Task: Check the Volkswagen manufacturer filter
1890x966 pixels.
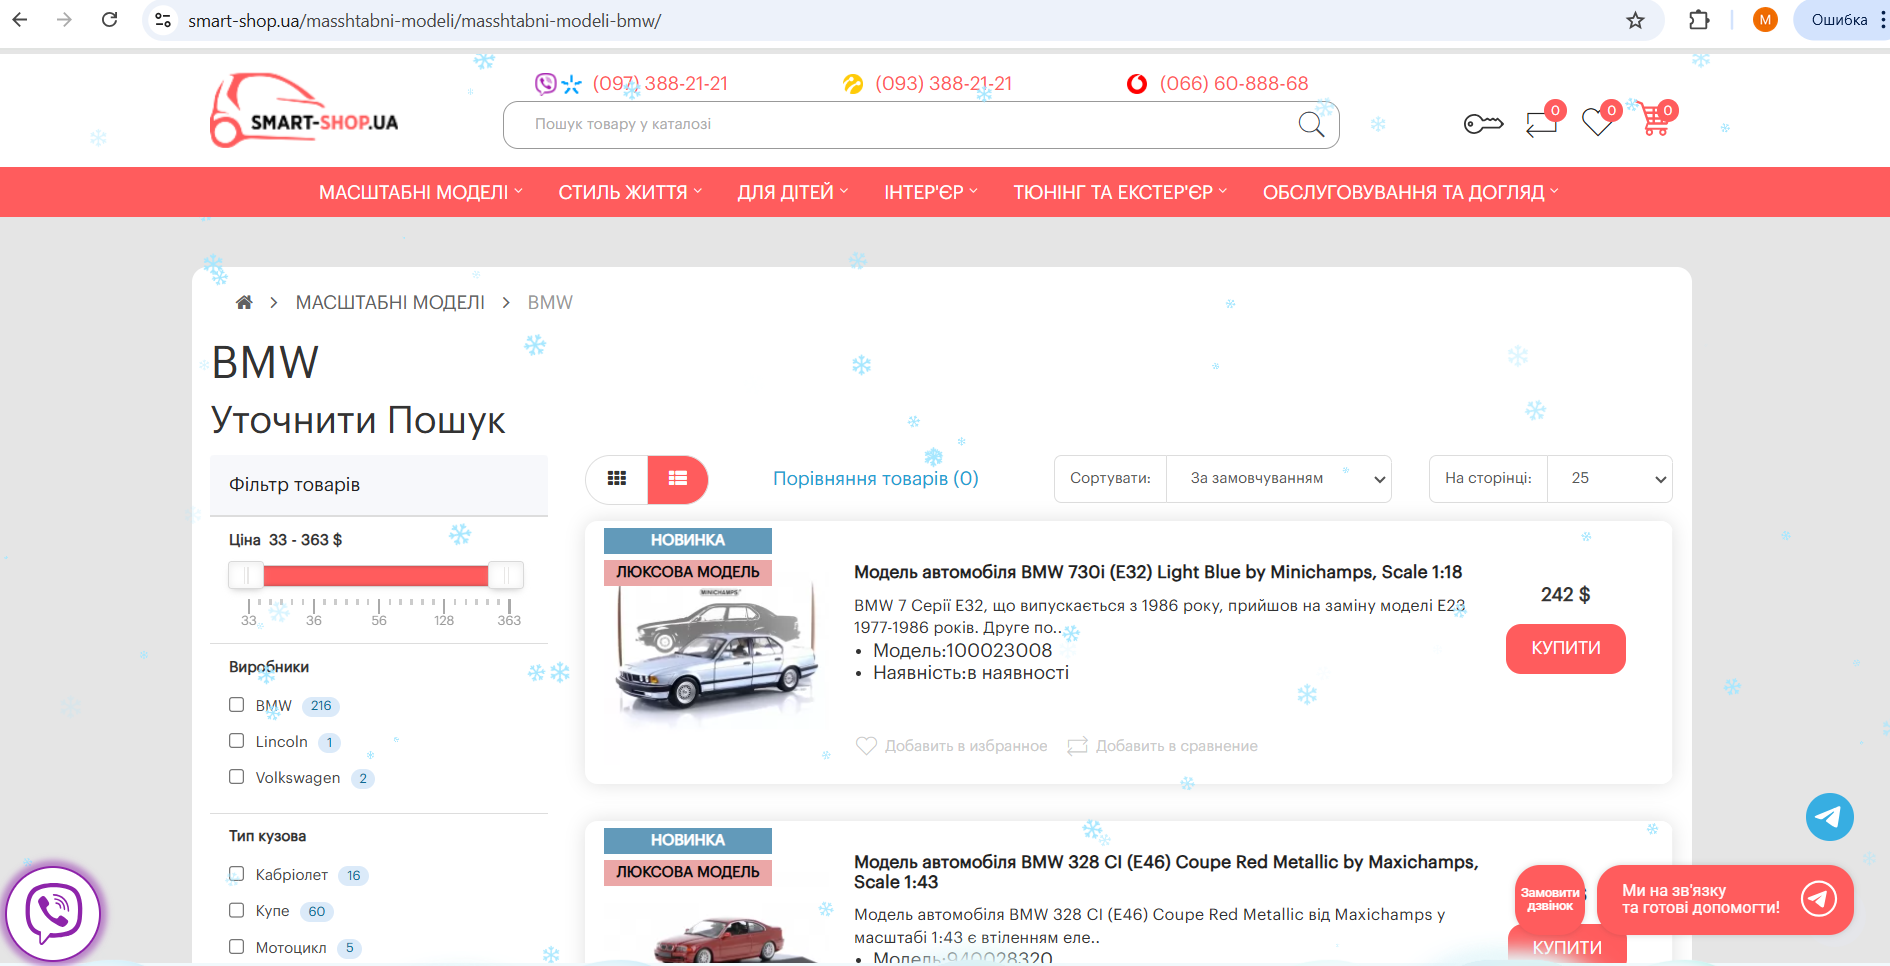Action: coord(237,777)
